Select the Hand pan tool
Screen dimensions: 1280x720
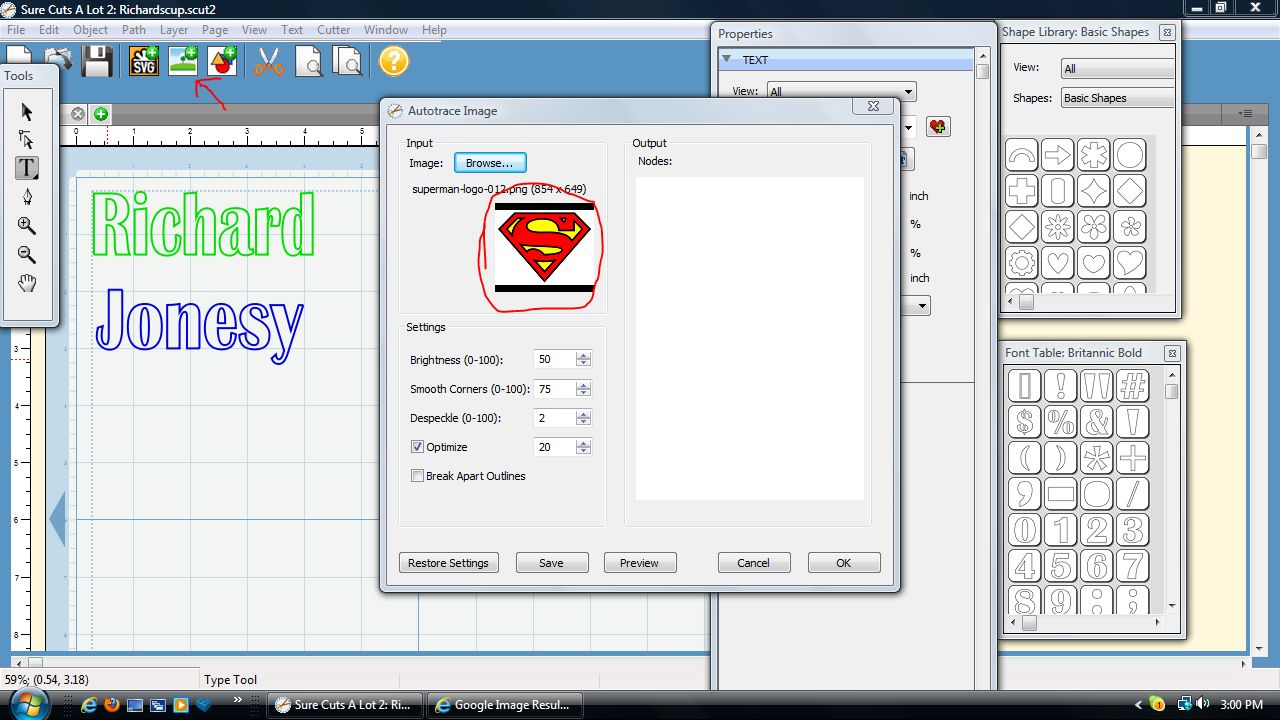click(x=27, y=283)
